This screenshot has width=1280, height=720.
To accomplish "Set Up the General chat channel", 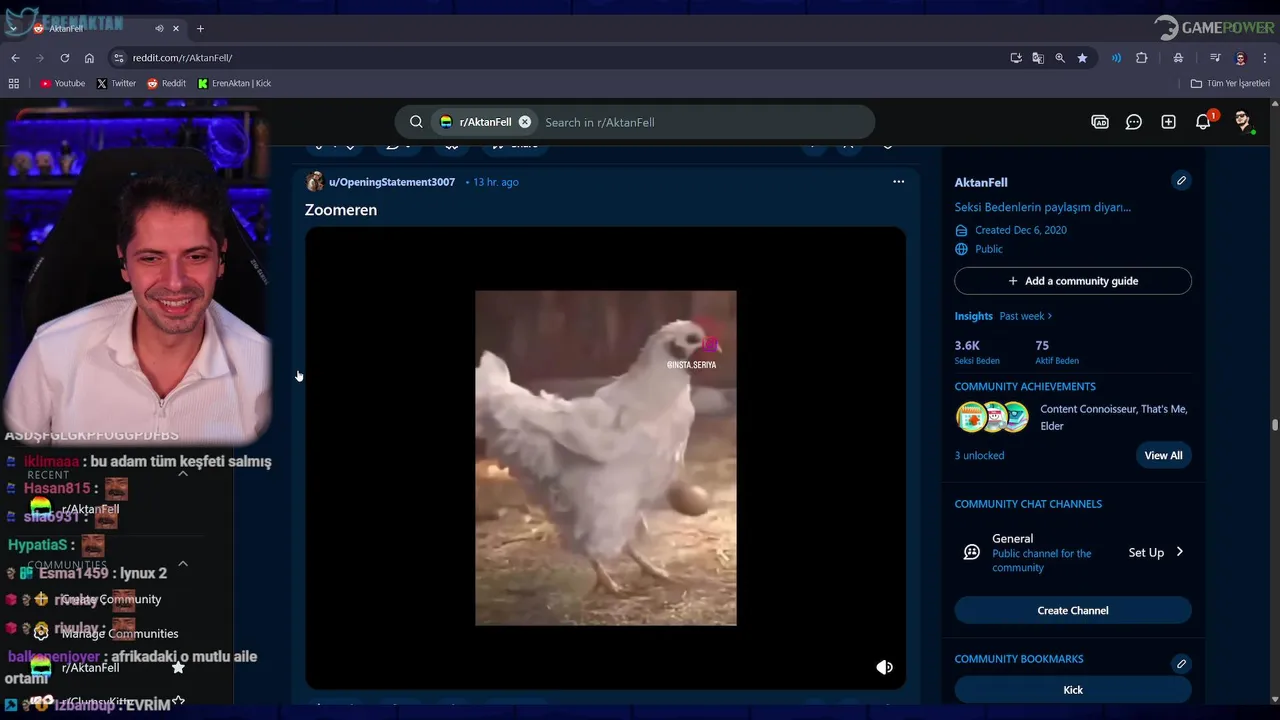I will 1156,552.
